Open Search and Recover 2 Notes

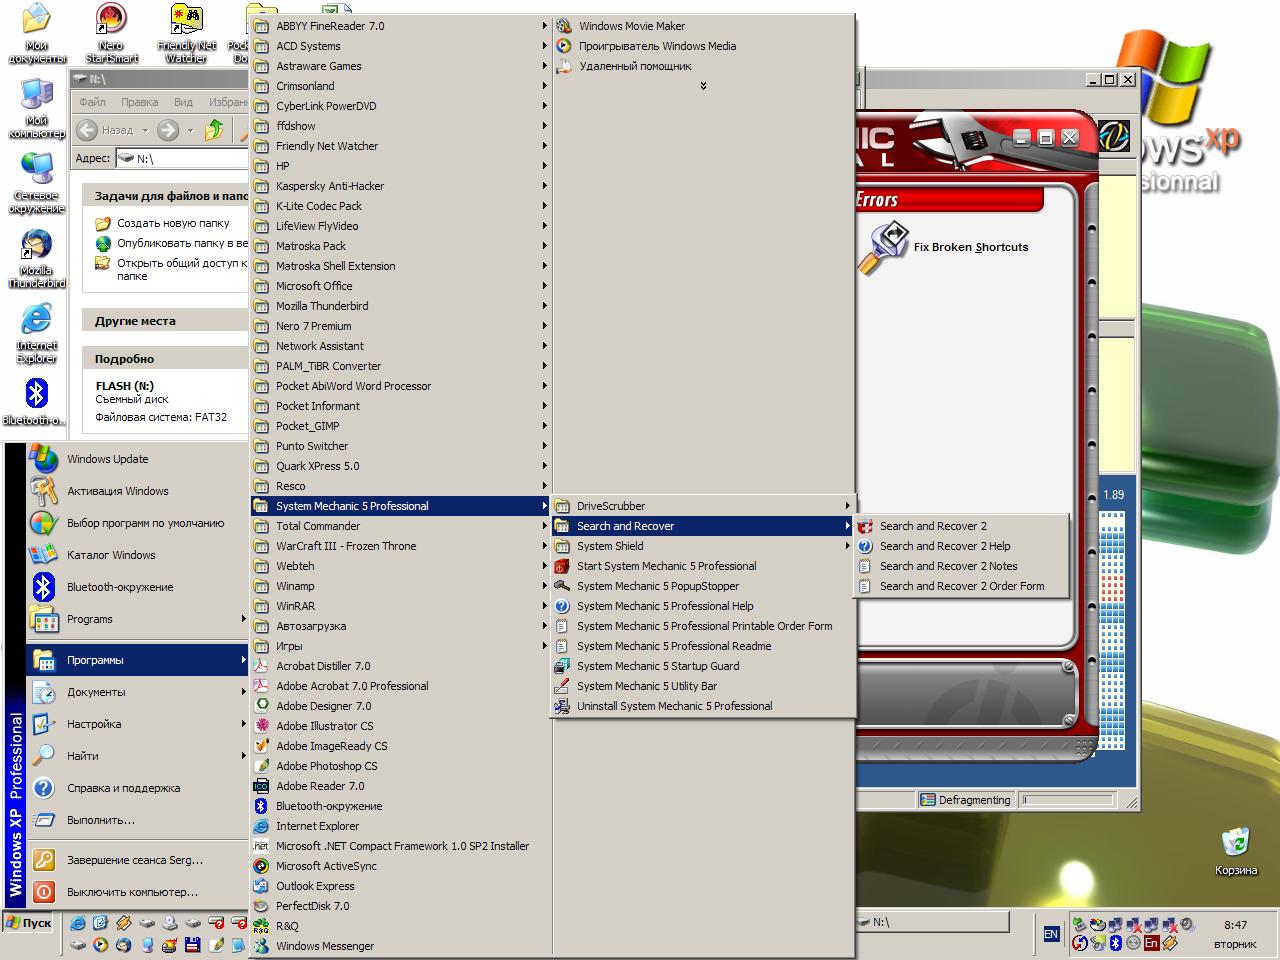coord(961,566)
